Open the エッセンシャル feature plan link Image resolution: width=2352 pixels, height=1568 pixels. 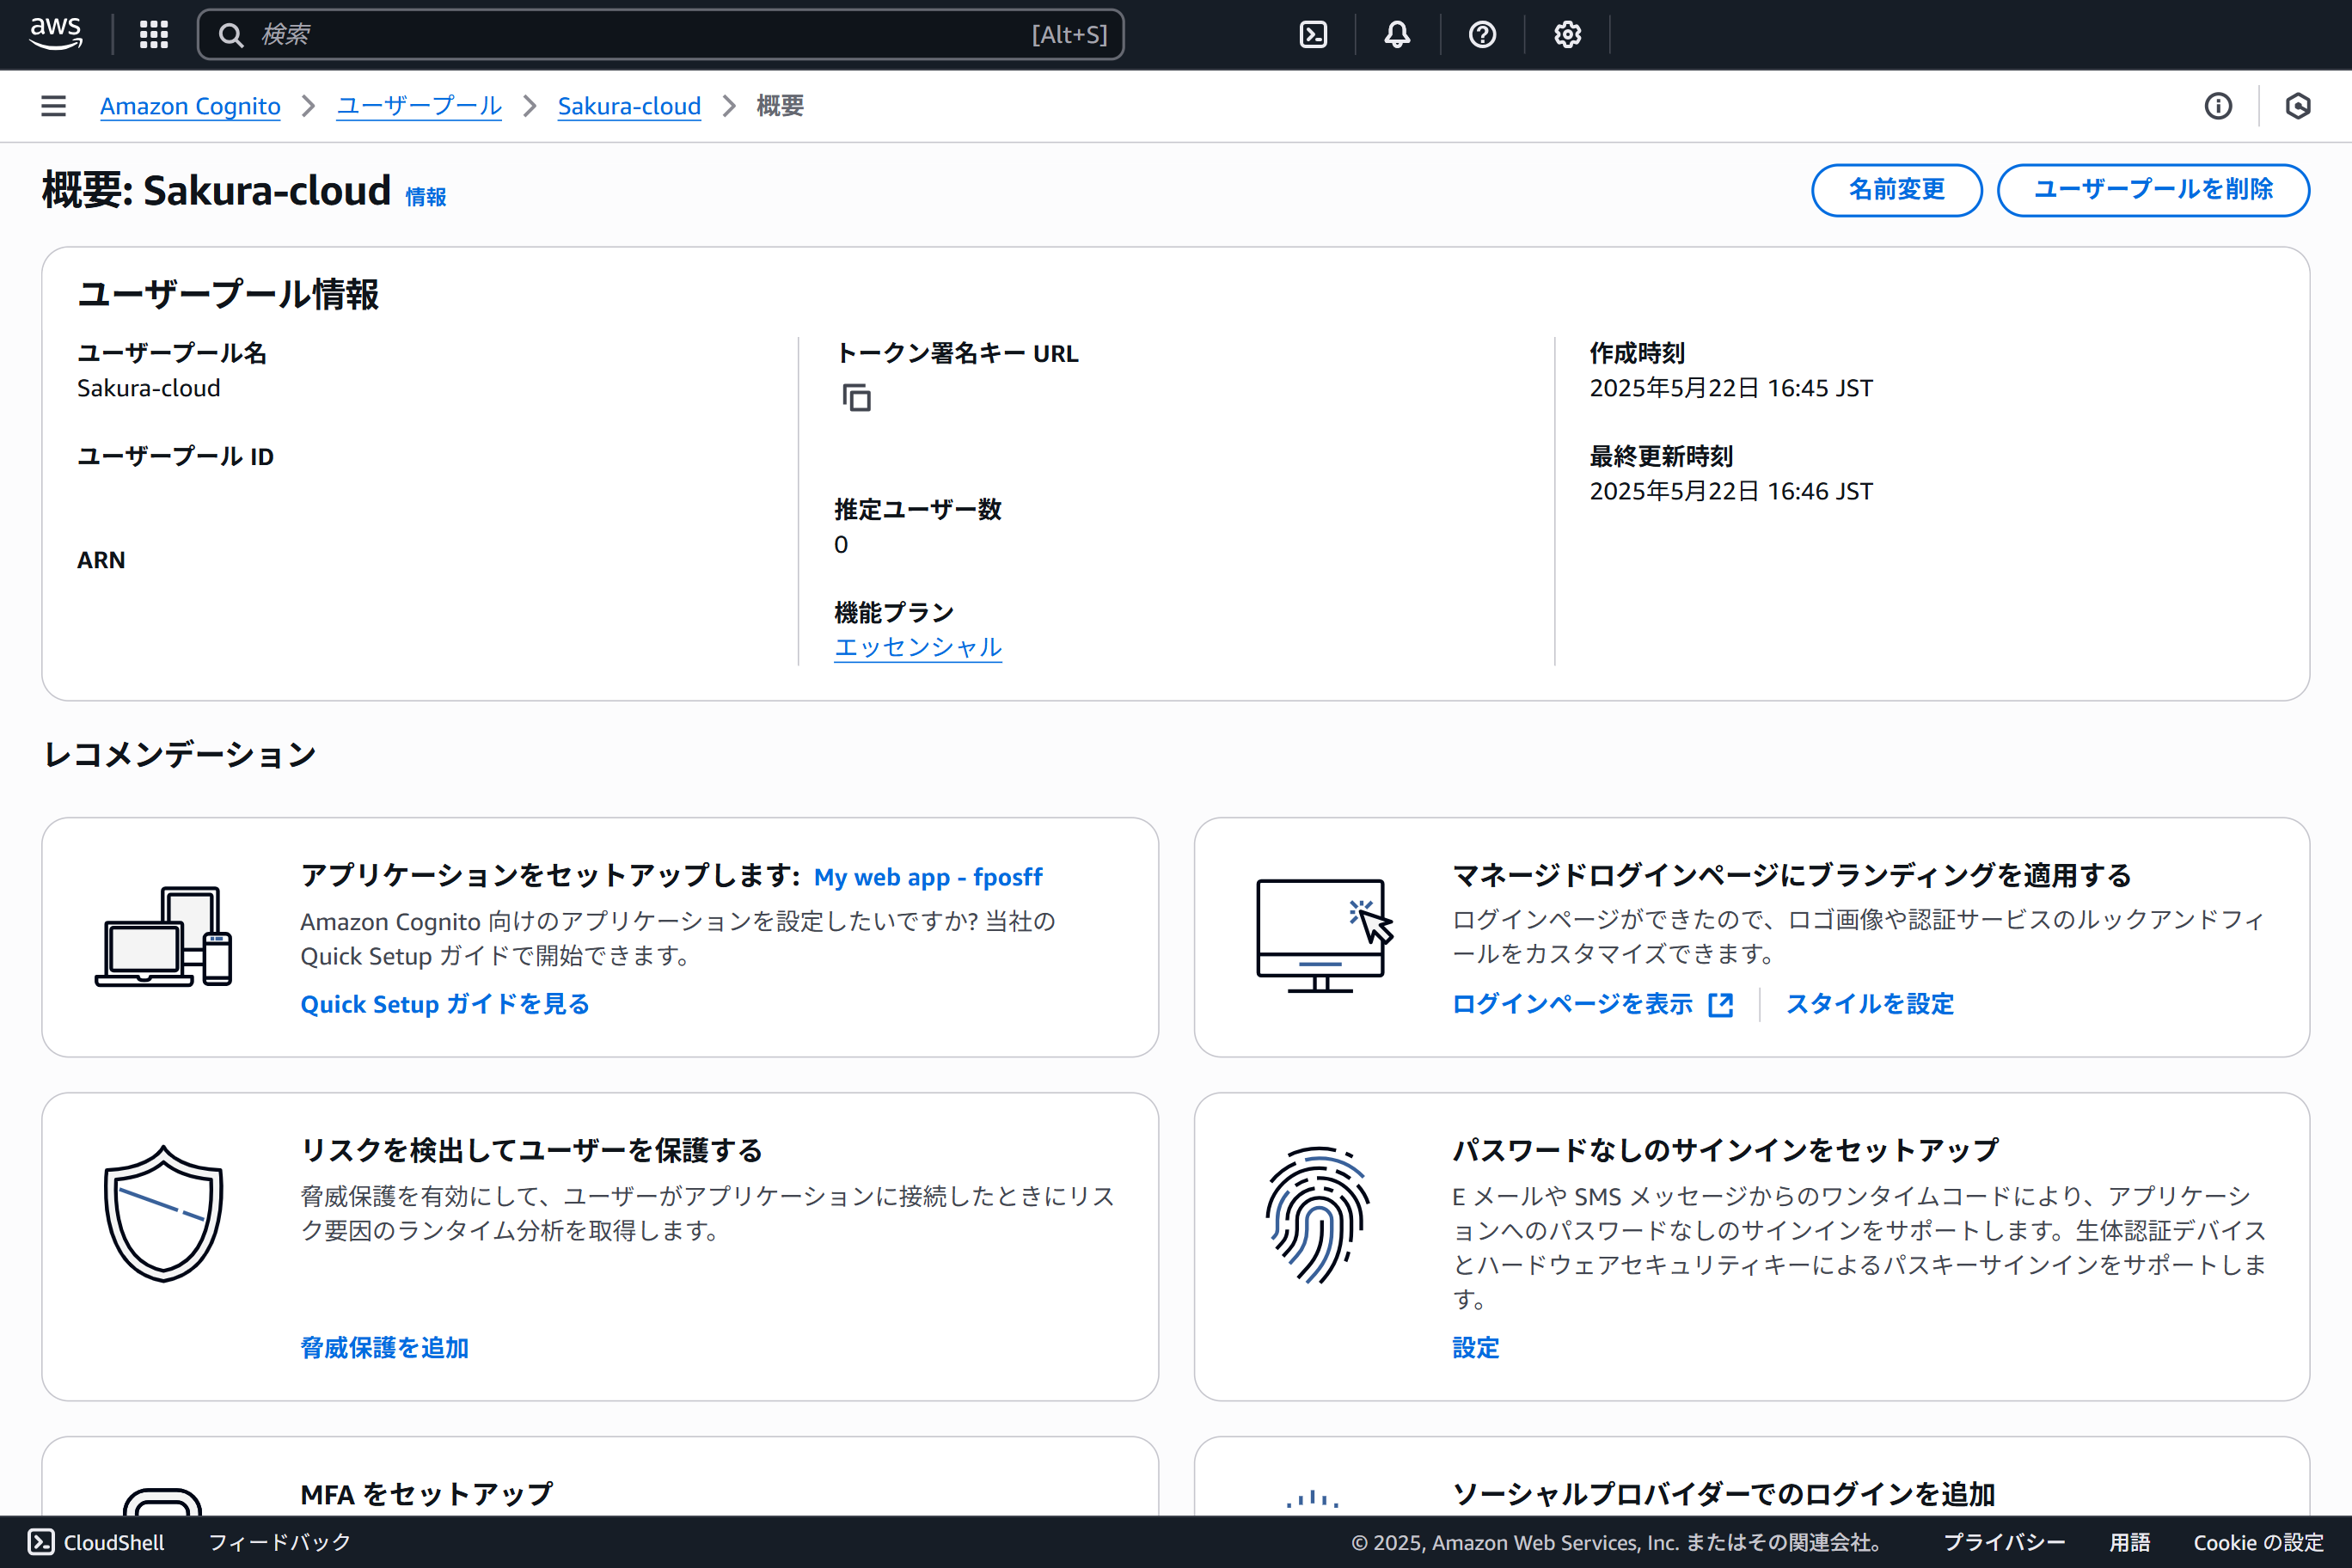(918, 647)
